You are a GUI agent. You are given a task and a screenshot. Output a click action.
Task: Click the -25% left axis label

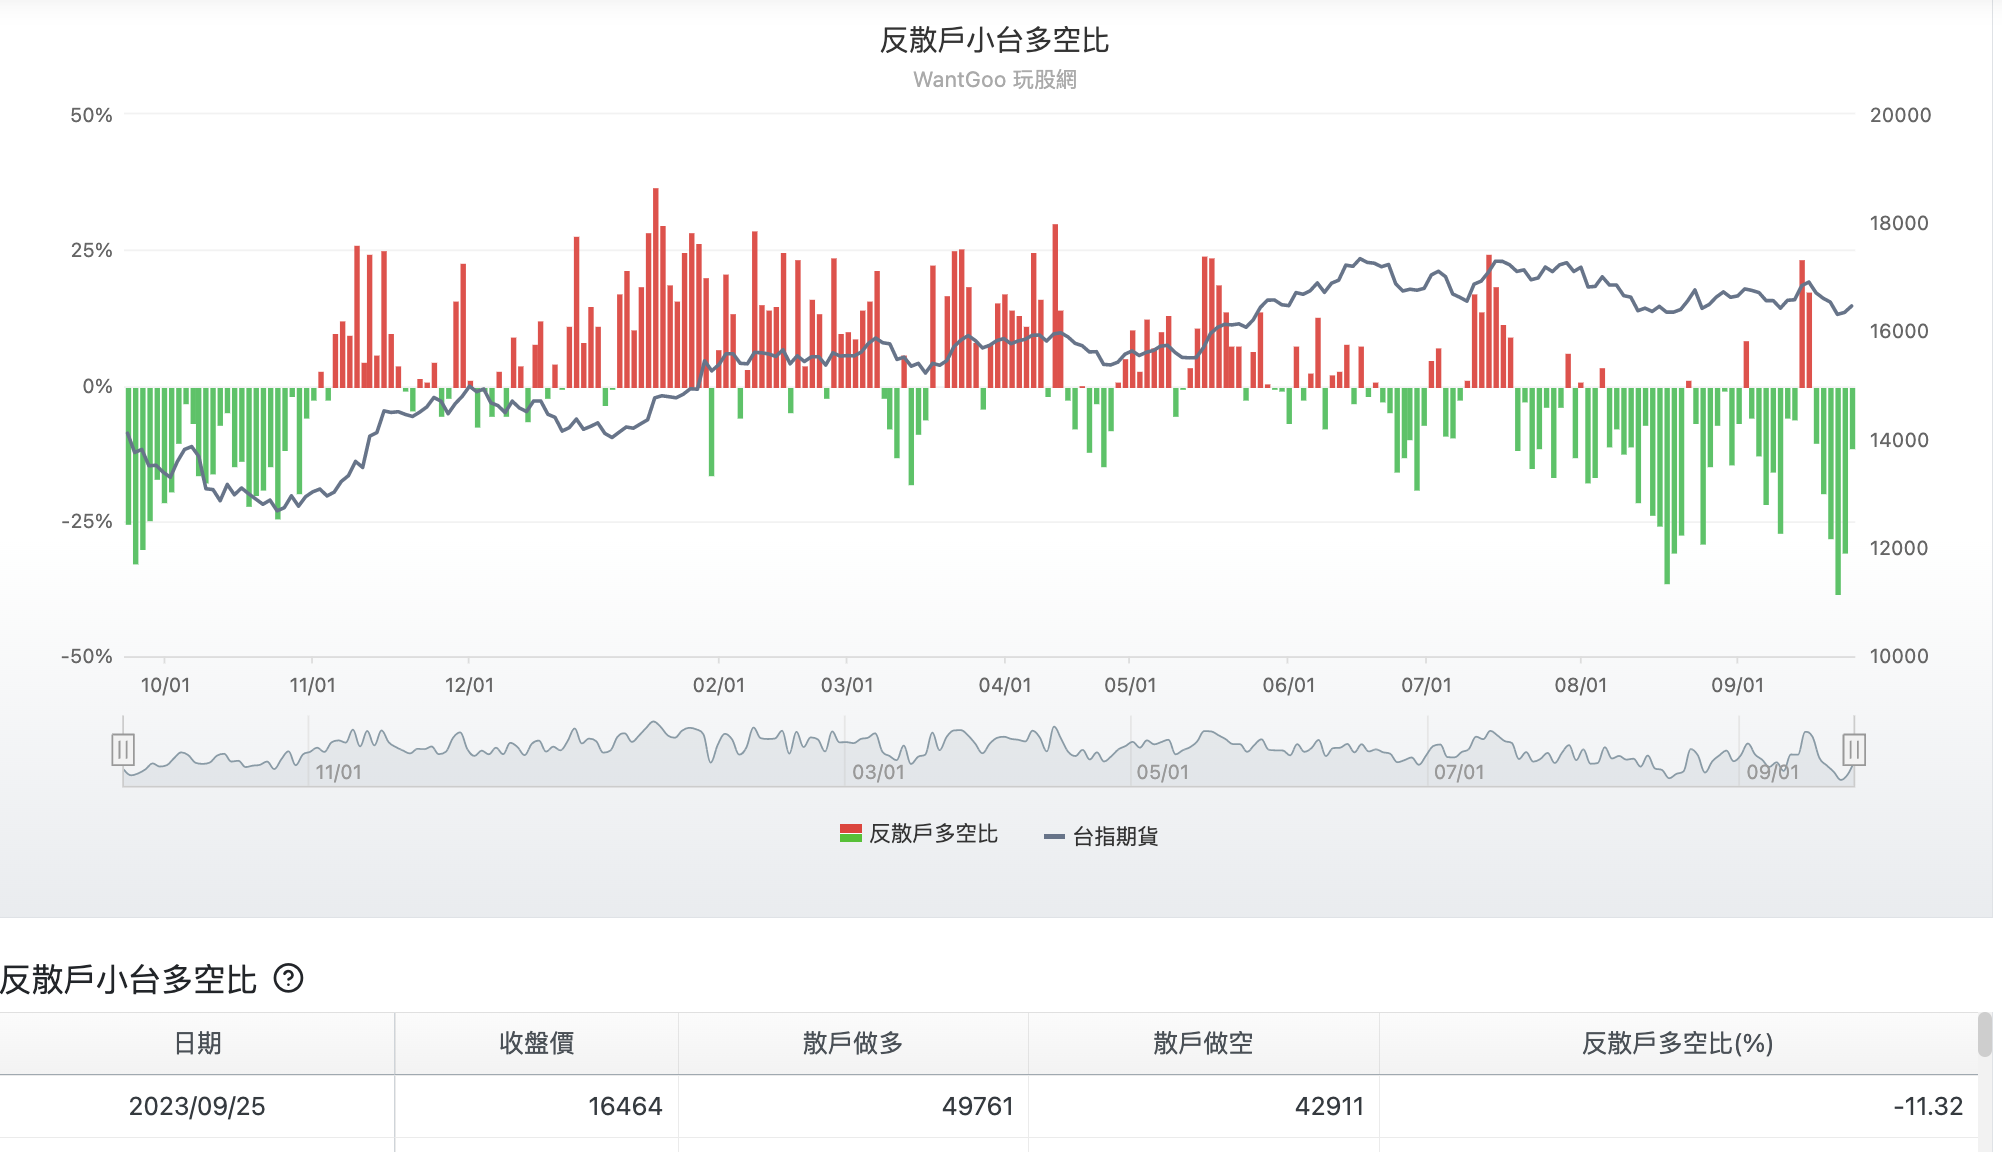87,521
